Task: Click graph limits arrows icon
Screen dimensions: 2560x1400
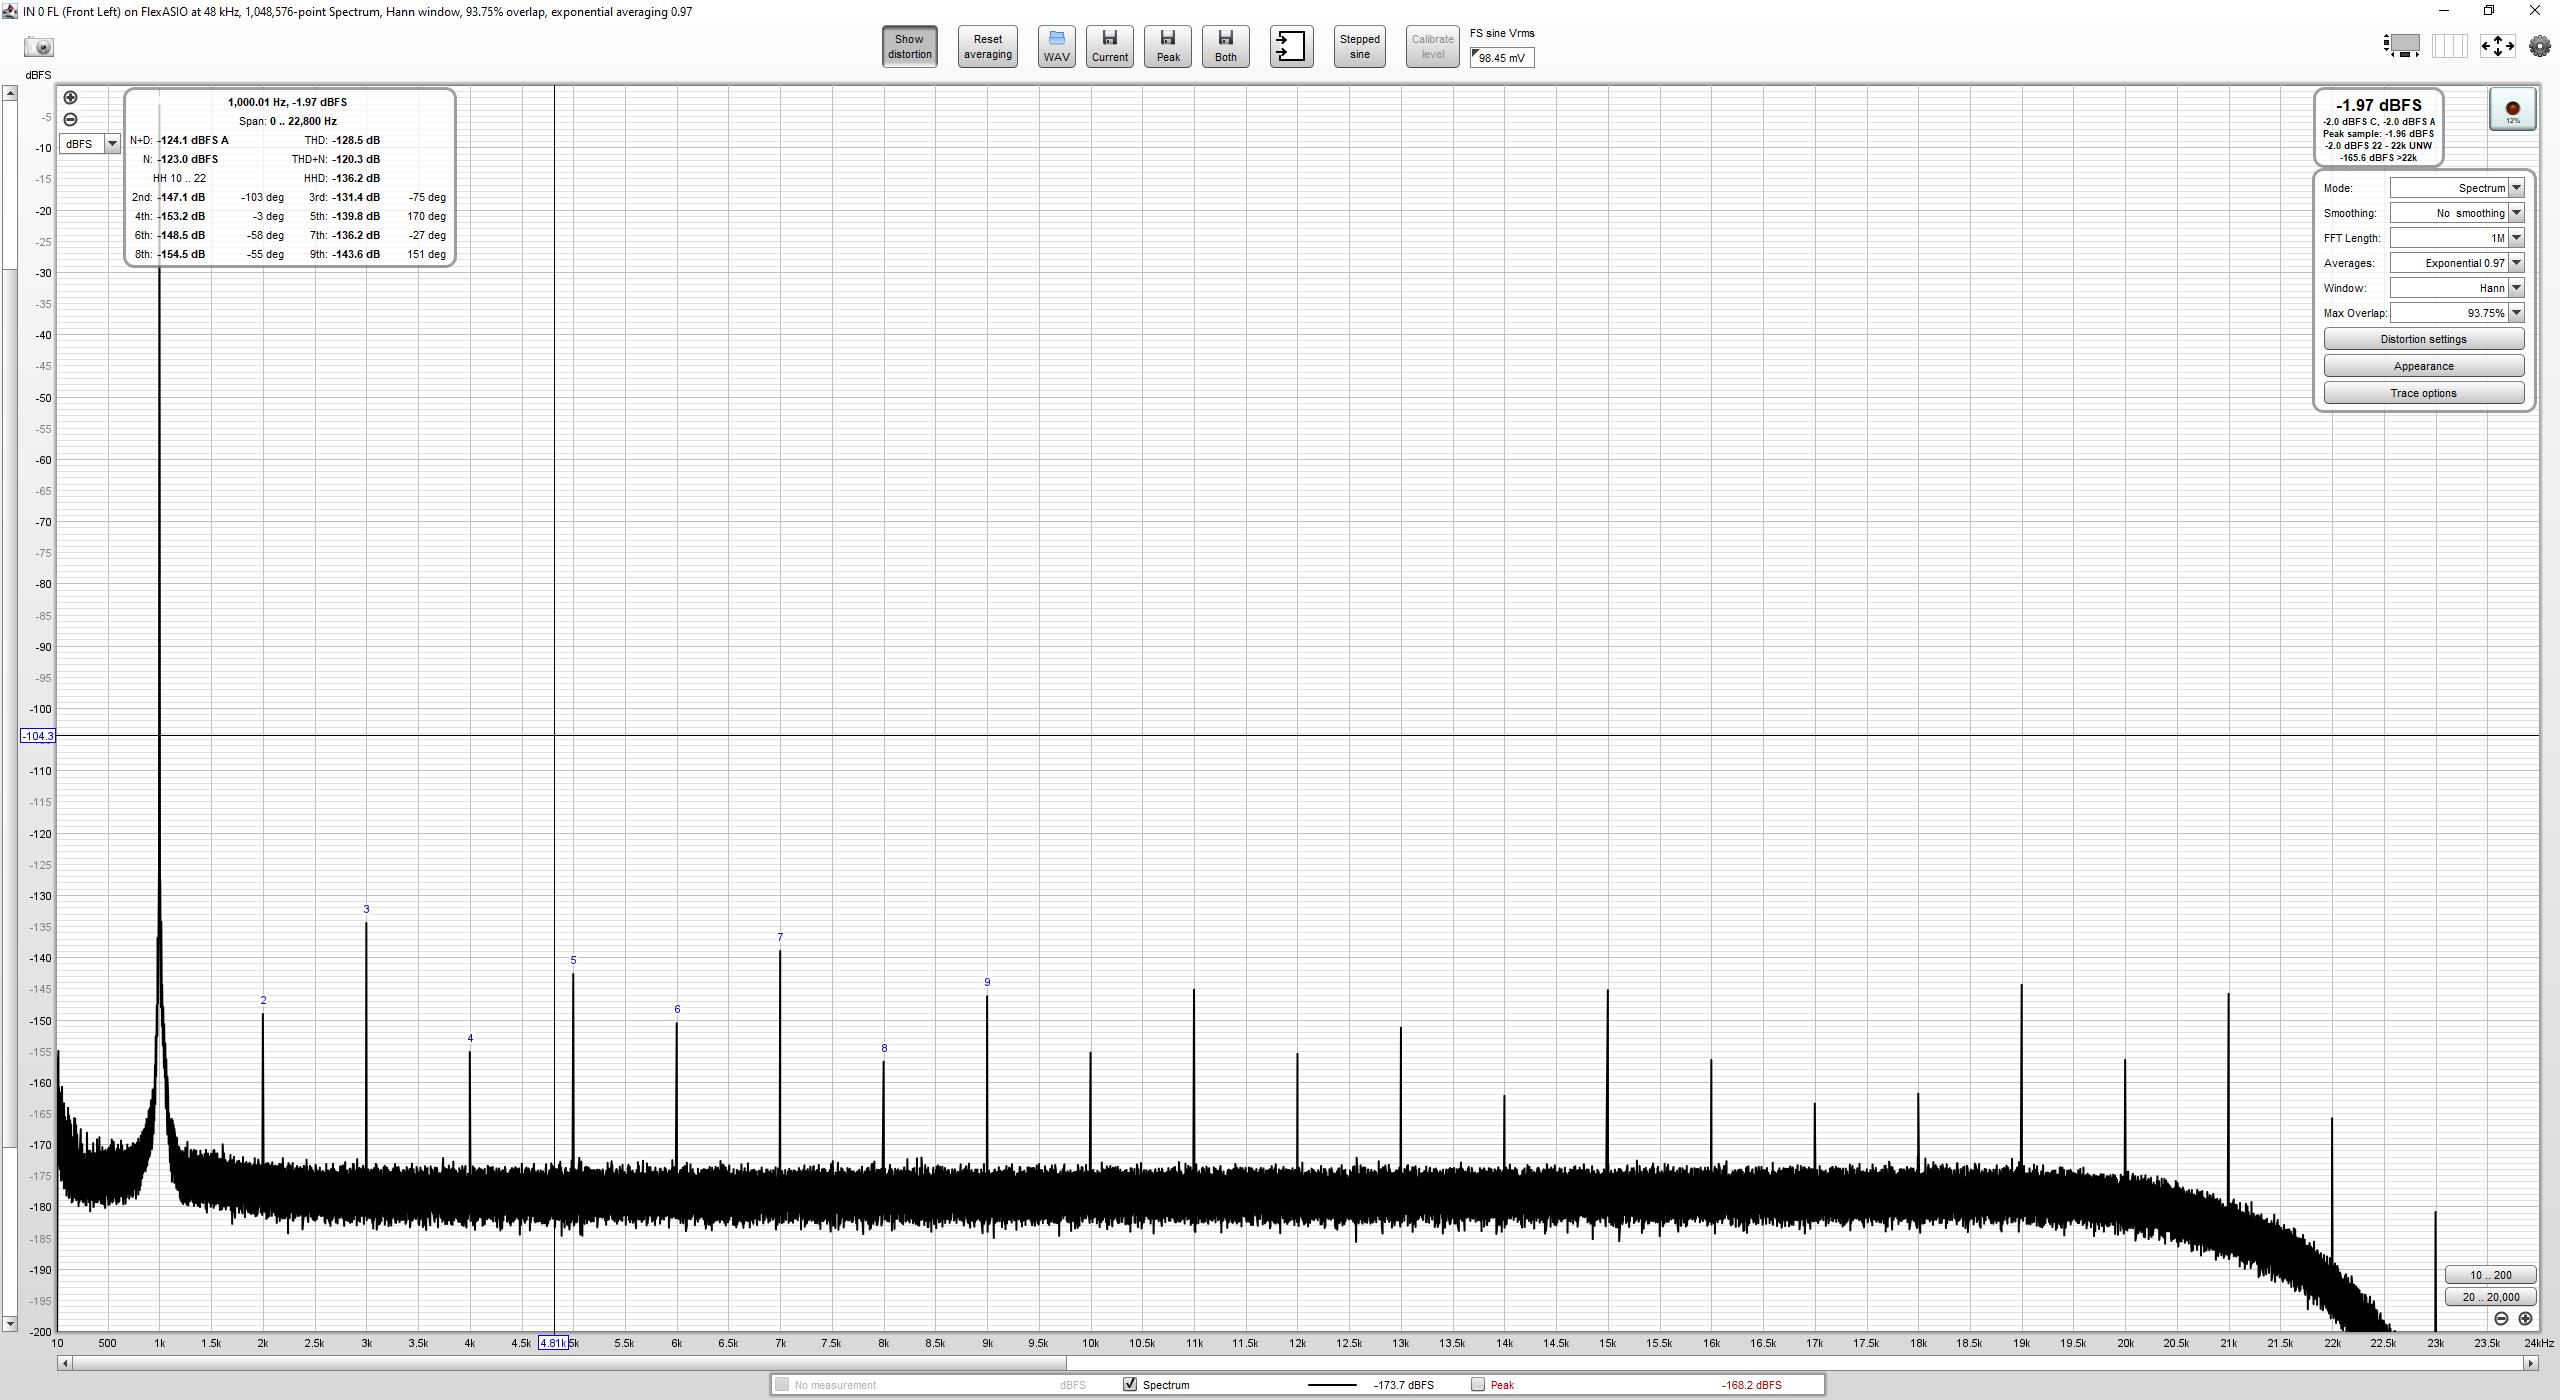Action: (2497, 46)
